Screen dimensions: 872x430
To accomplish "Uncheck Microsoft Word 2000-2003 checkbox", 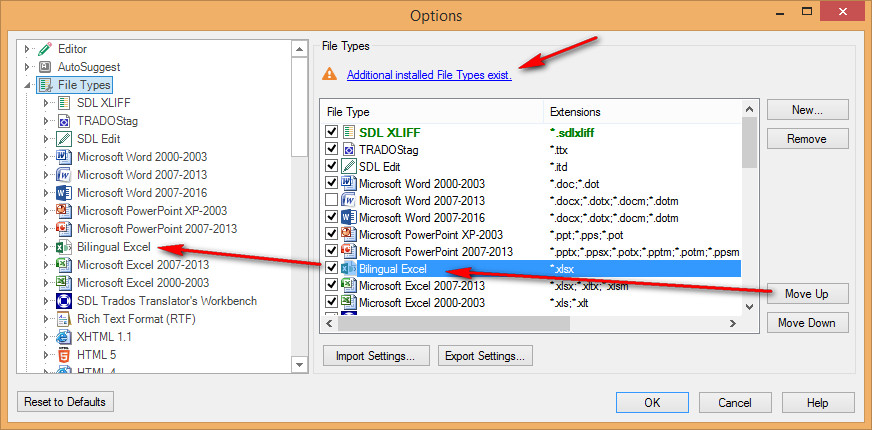I will pyautogui.click(x=331, y=183).
